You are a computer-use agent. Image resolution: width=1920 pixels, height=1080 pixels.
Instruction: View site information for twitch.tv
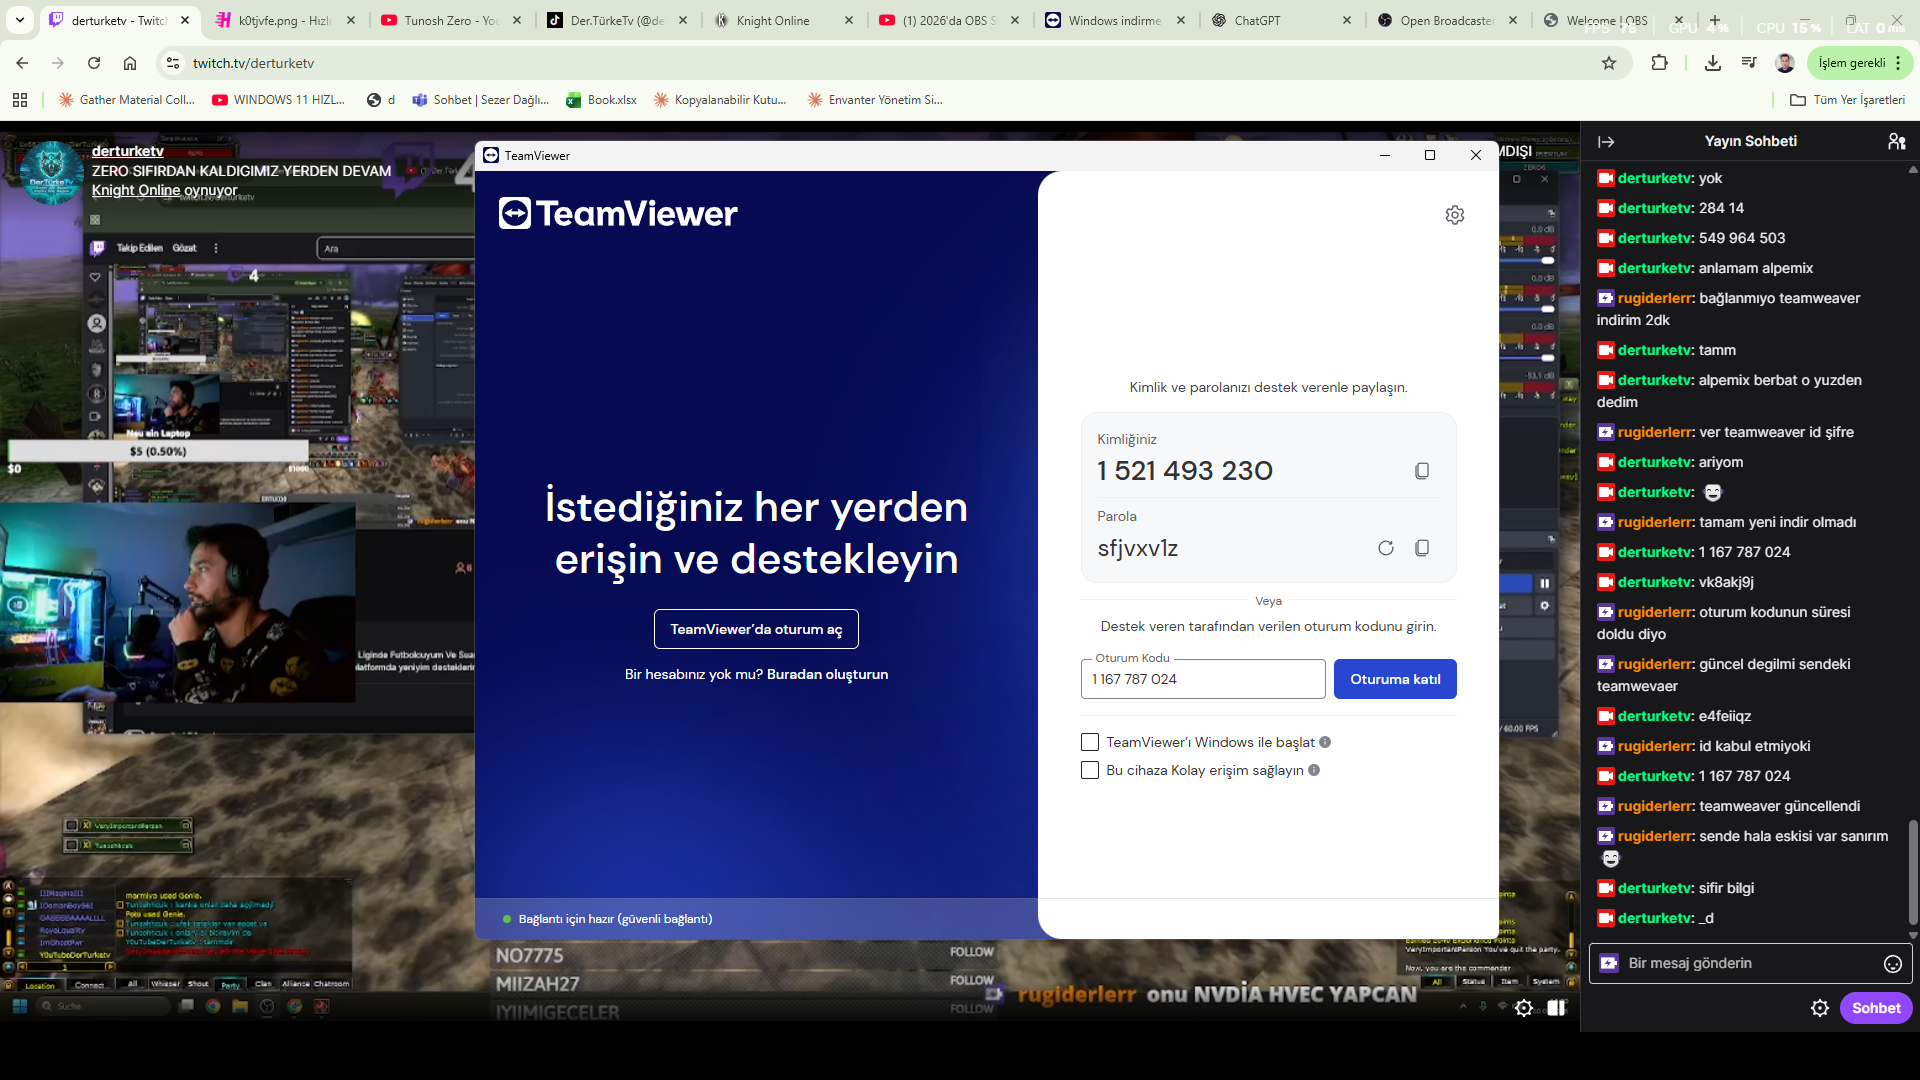(173, 63)
